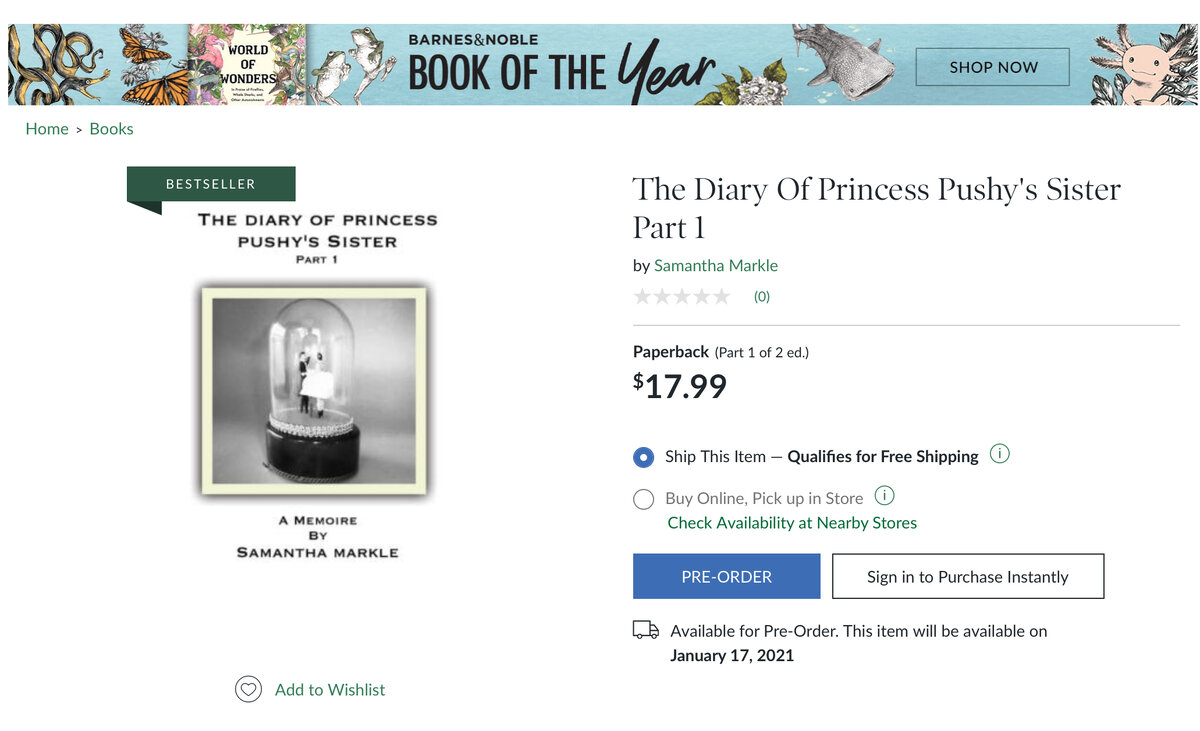
Task: Click the green Bestseller ribbon badge
Action: (211, 184)
